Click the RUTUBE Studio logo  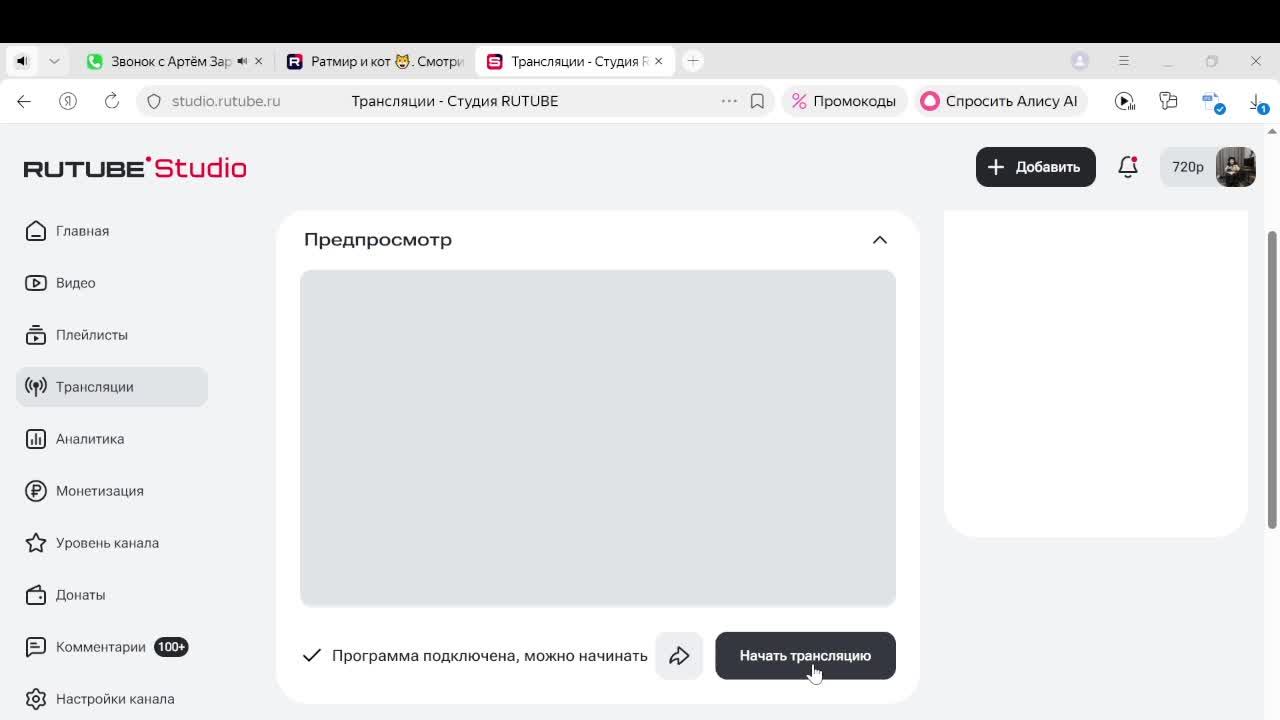click(x=135, y=168)
